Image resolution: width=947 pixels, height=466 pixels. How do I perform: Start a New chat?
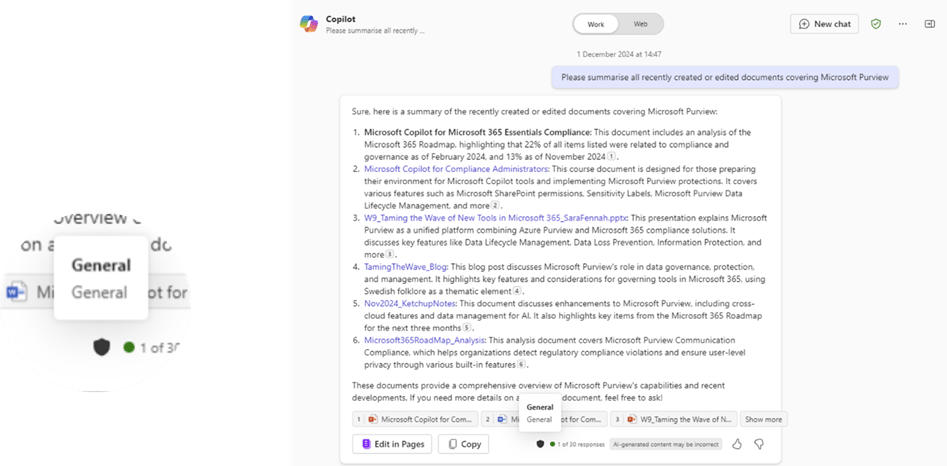point(824,24)
